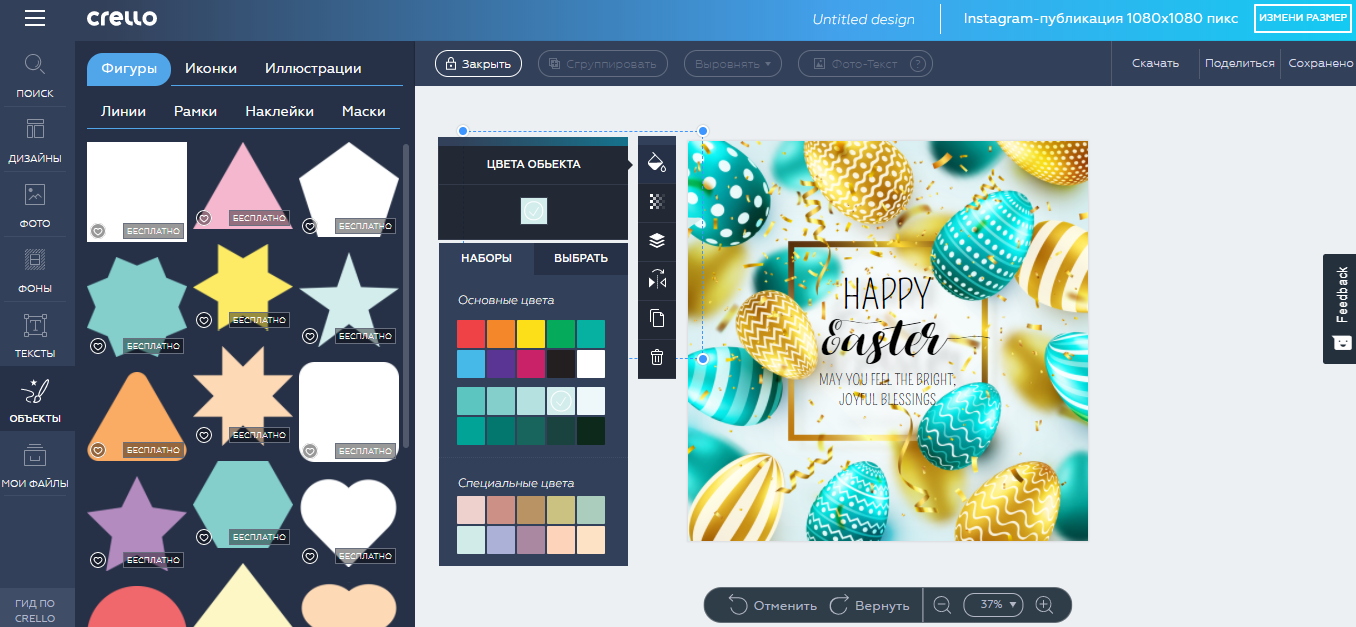The image size is (1356, 627).
Task: Click the zoom in magnifier
Action: tap(1045, 604)
